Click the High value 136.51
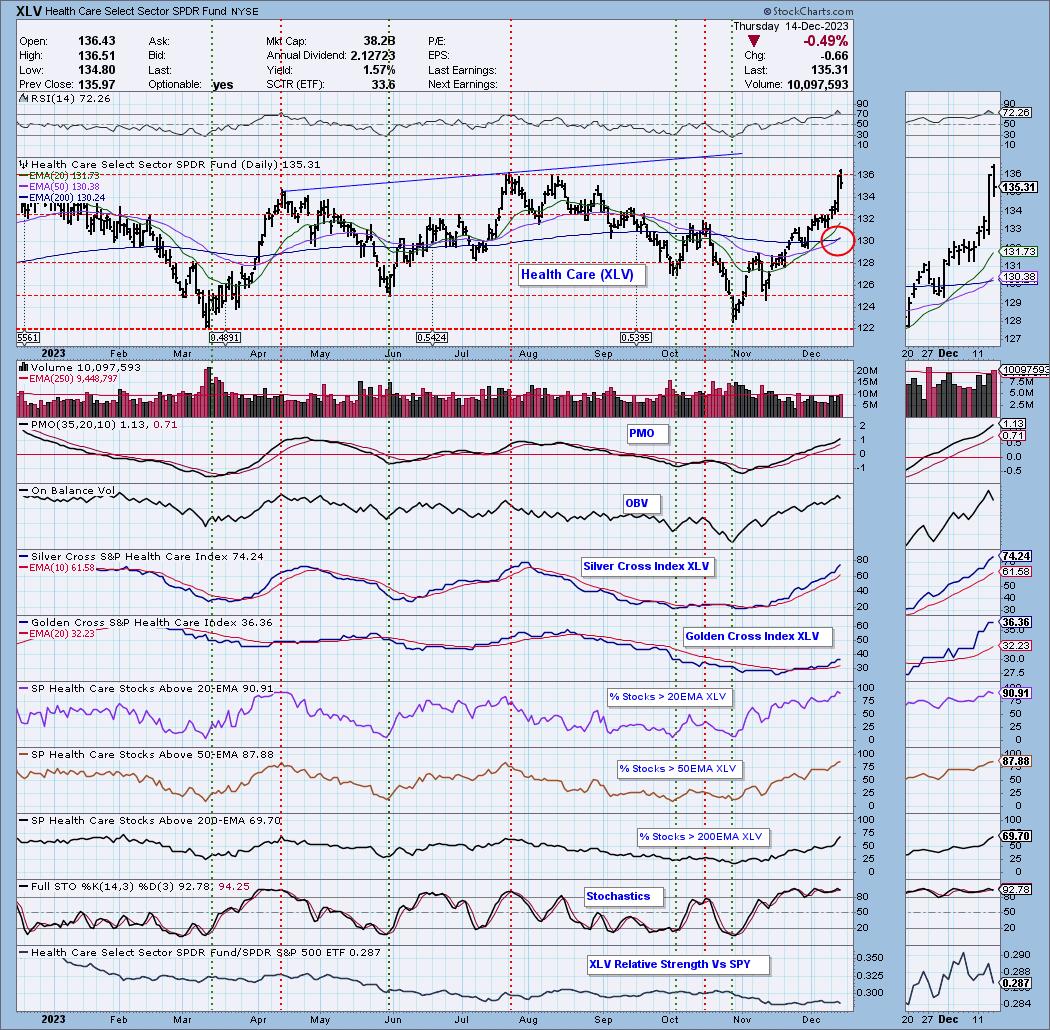Screen dimensions: 1050x1030 pos(96,56)
